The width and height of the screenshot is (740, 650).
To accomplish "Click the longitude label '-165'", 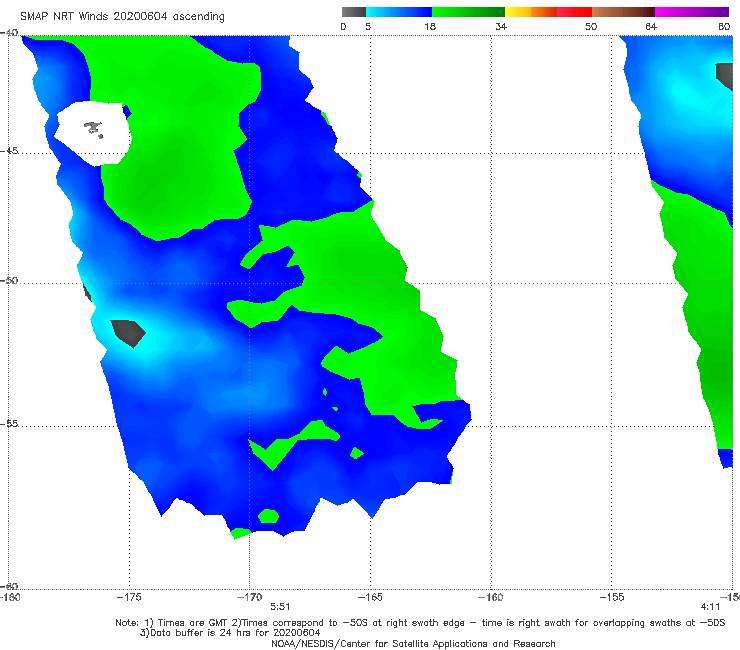I will coord(370,597).
